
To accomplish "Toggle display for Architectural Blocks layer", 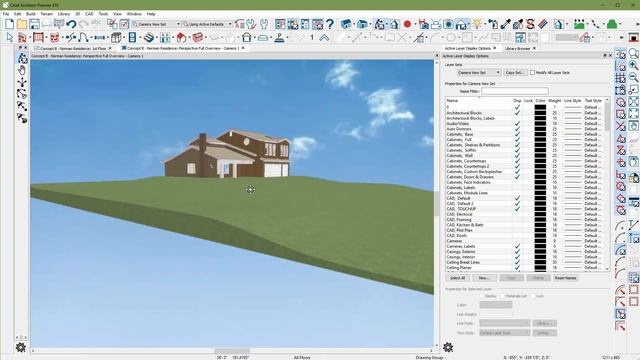I will [517, 113].
